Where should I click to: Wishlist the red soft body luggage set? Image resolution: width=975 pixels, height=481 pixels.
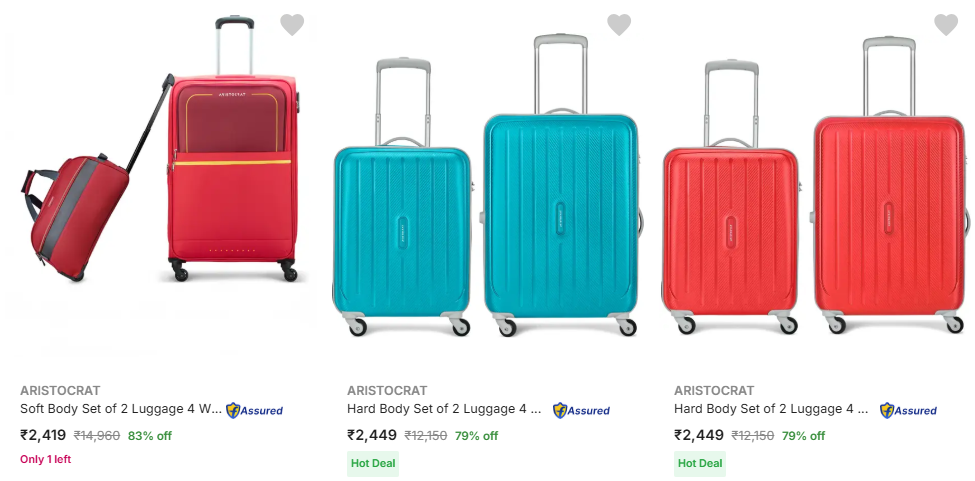point(292,25)
